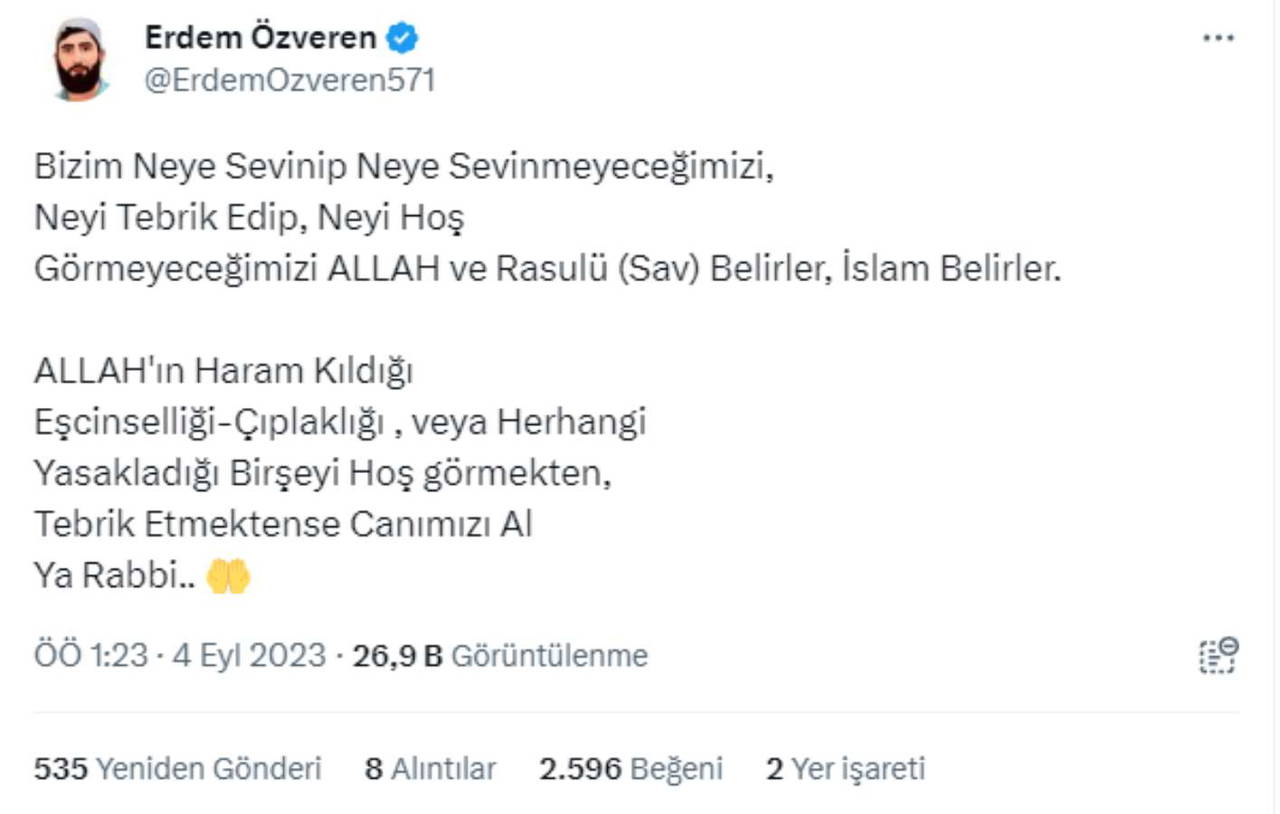This screenshot has width=1280, height=814.
Task: Click the 2 Yer işareti bookmark count
Action: (845, 769)
